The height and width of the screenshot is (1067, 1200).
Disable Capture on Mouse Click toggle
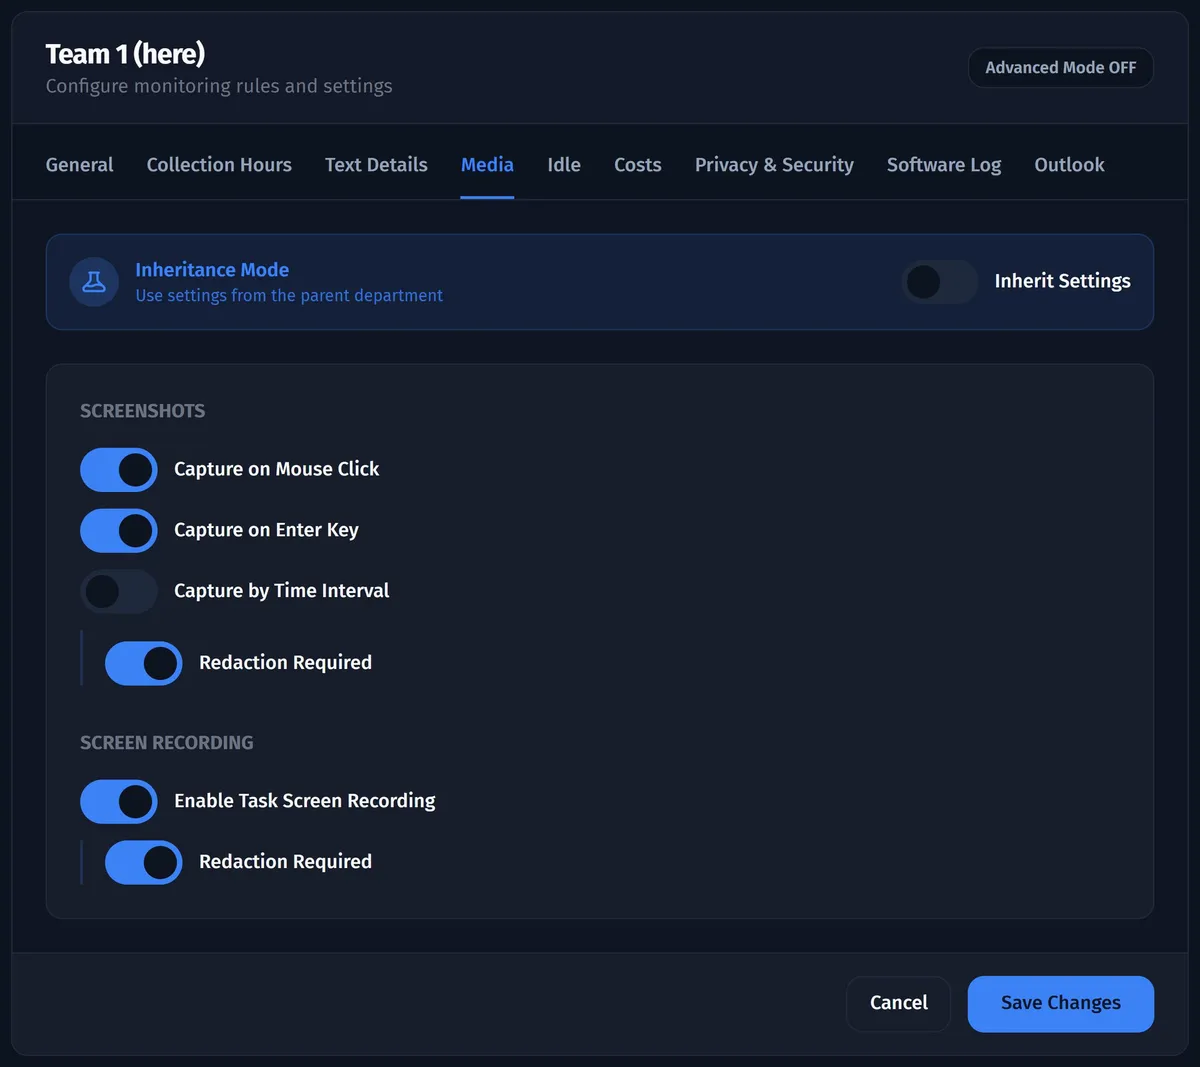point(119,470)
